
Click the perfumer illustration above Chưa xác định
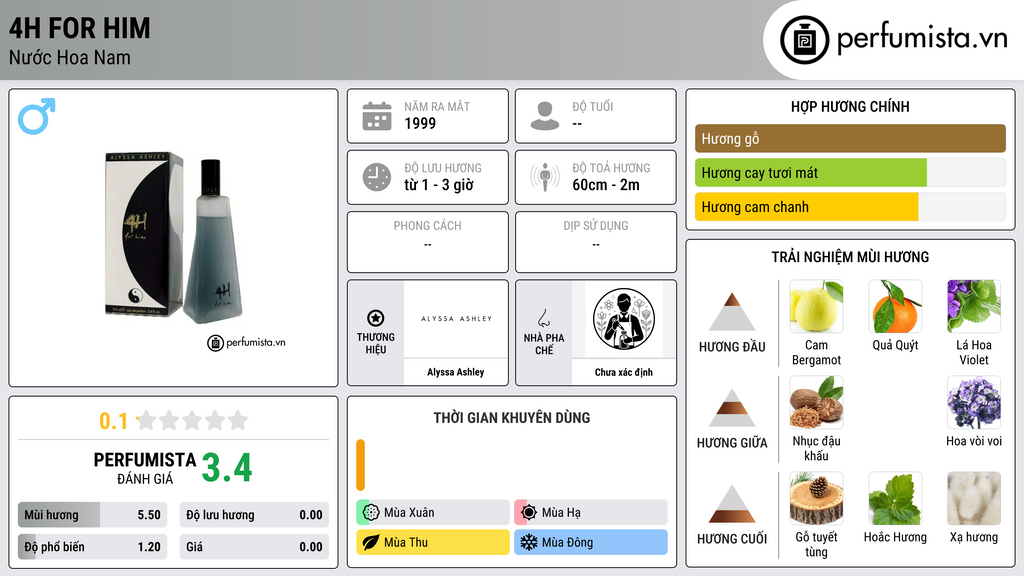(x=624, y=319)
